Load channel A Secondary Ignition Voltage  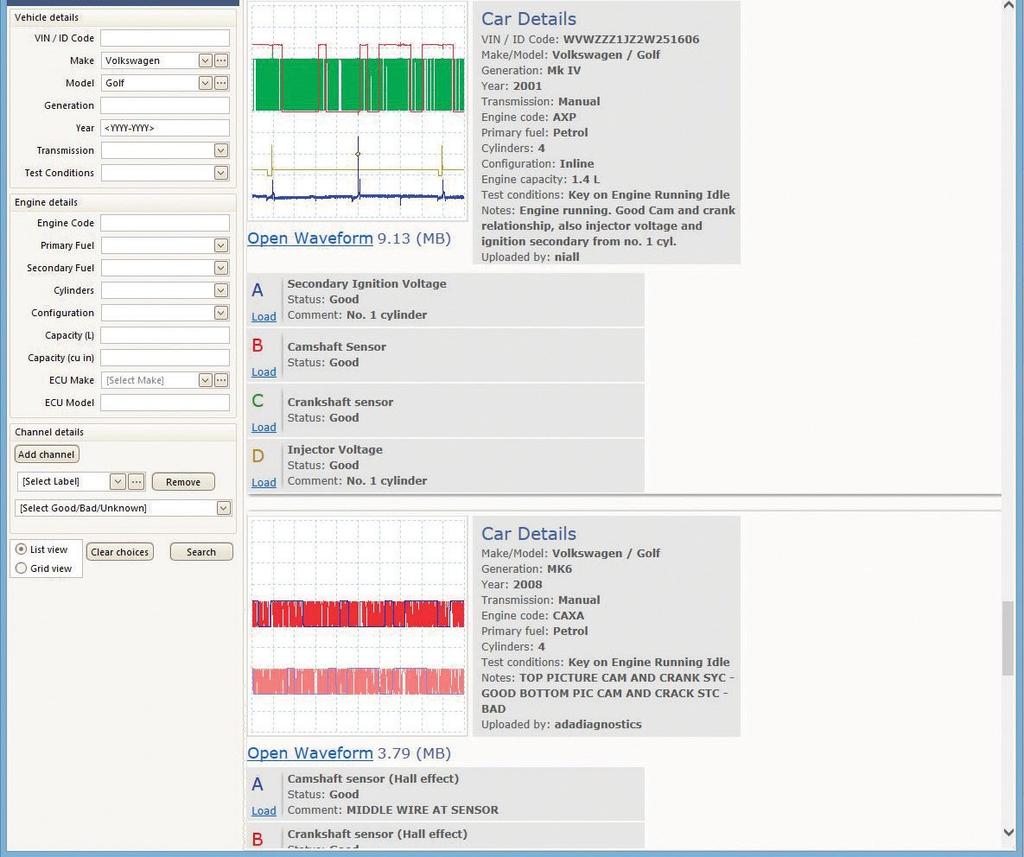coord(264,317)
